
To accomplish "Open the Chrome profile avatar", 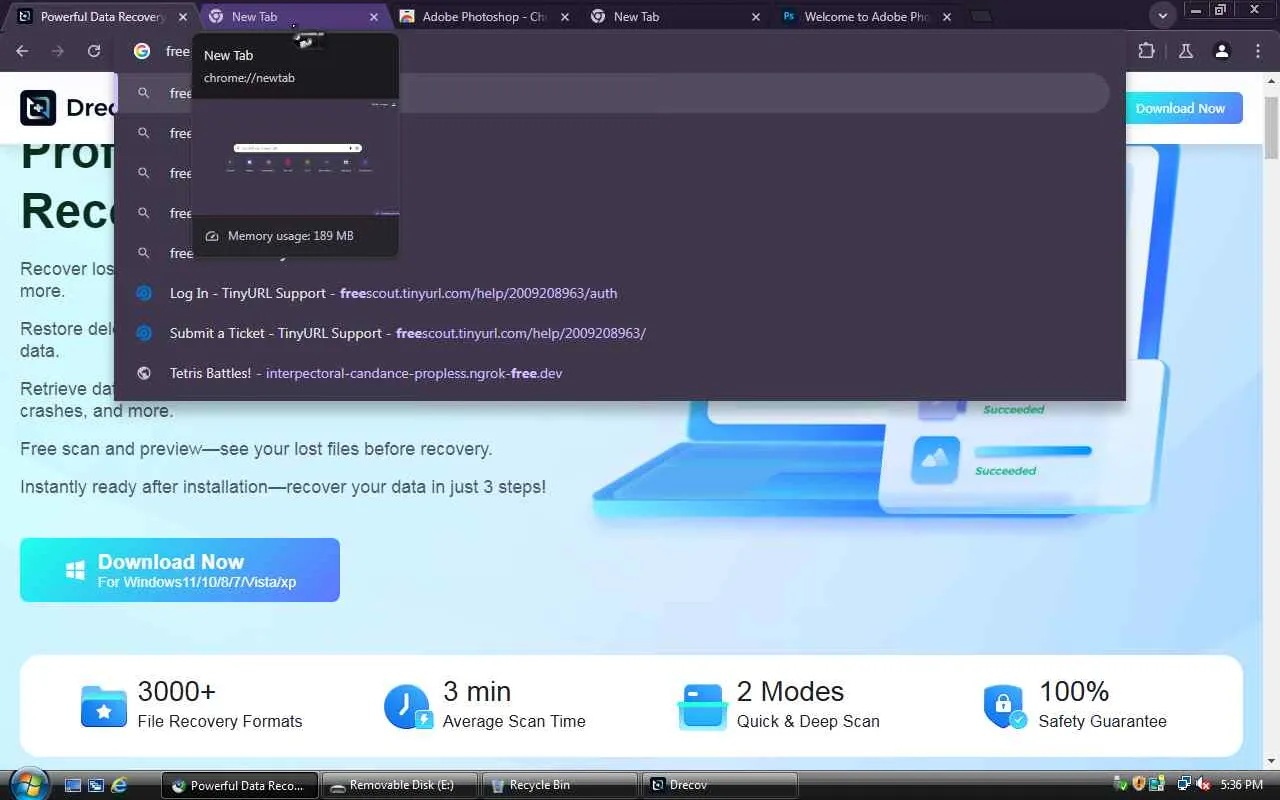I will [1222, 51].
